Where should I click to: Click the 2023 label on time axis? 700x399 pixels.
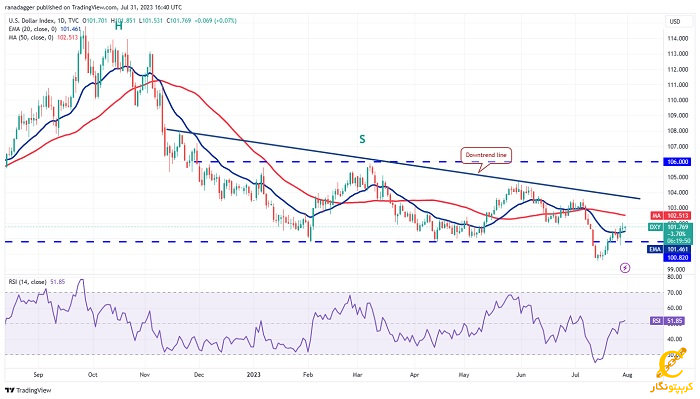pos(253,375)
